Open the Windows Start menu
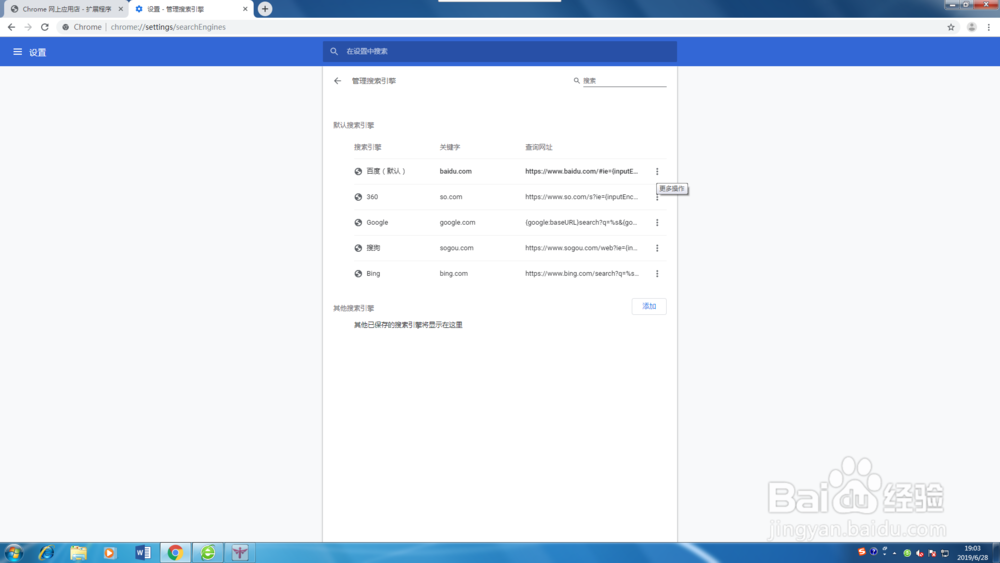The image size is (1000, 563). pyautogui.click(x=13, y=553)
